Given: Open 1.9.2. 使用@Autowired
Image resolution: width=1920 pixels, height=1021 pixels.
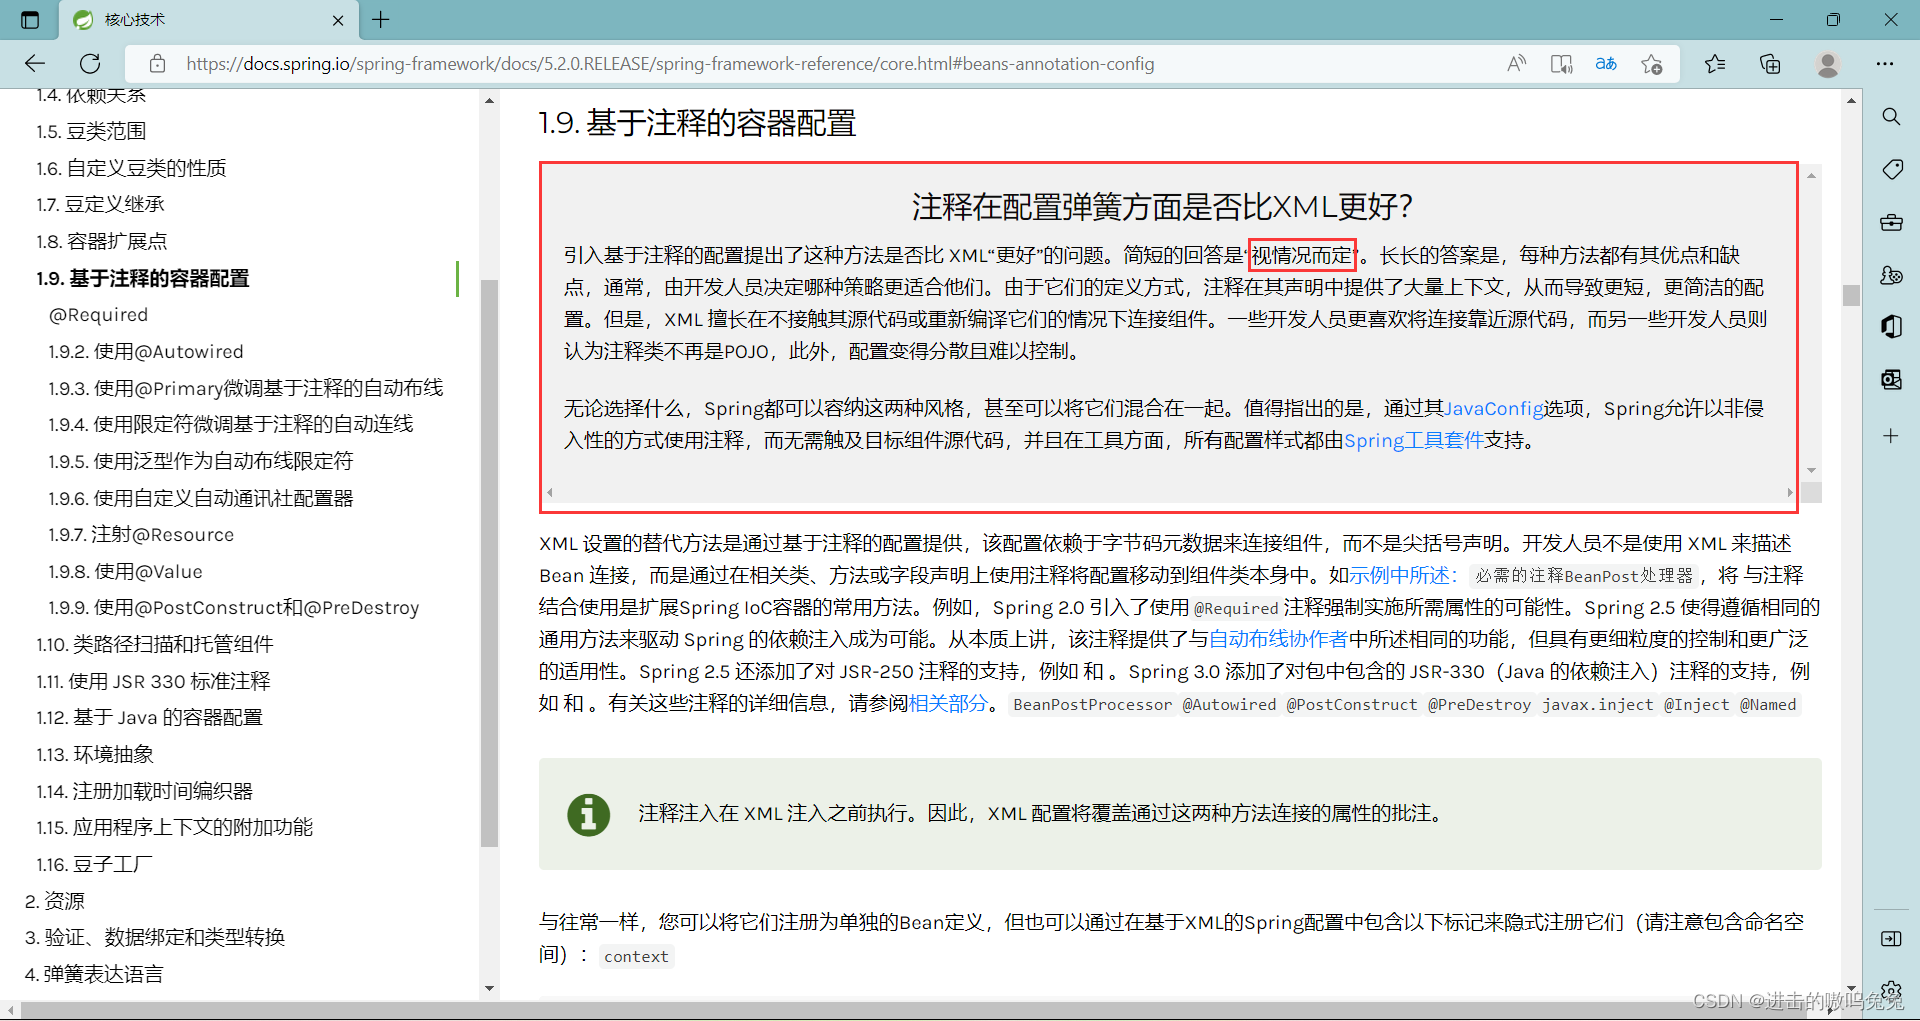Looking at the screenshot, I should 146,351.
